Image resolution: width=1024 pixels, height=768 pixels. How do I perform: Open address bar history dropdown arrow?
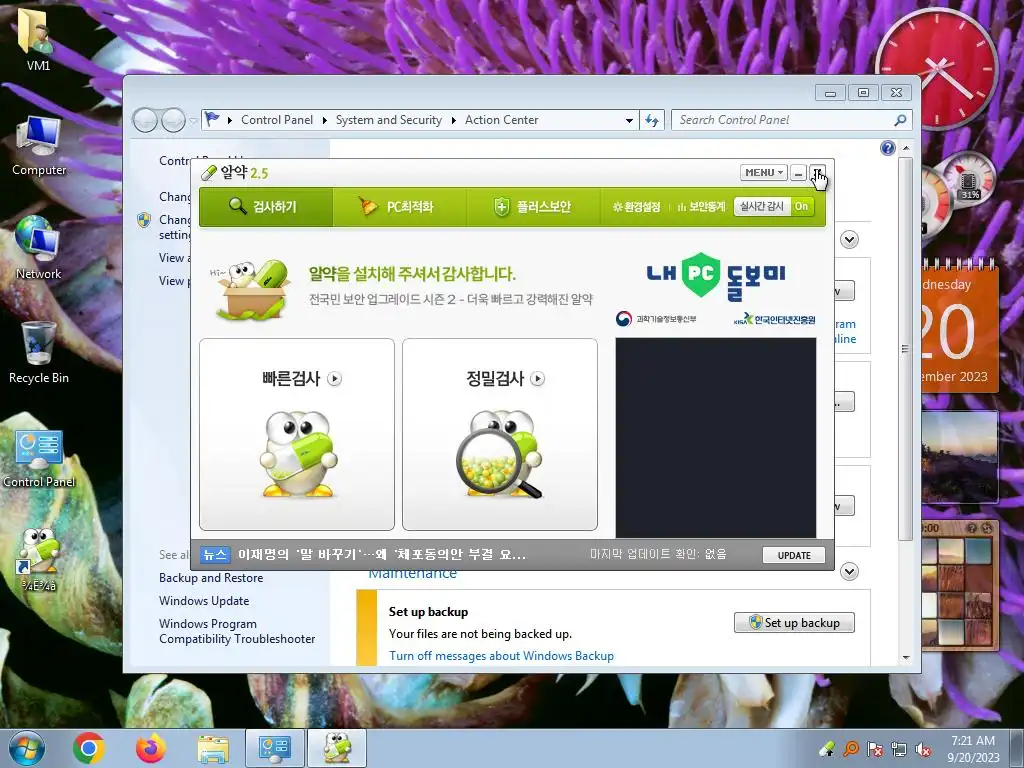pyautogui.click(x=629, y=120)
